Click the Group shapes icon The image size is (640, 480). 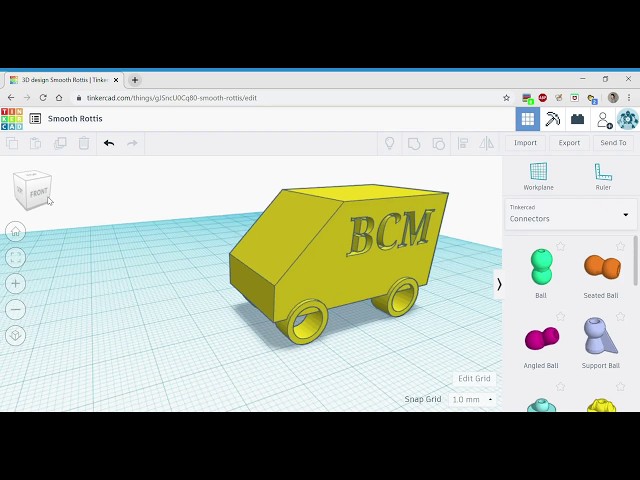(x=414, y=144)
